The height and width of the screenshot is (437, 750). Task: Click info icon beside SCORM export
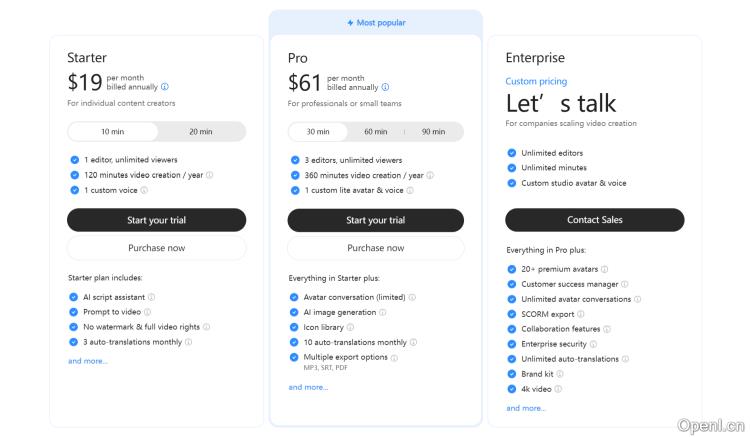coord(583,314)
